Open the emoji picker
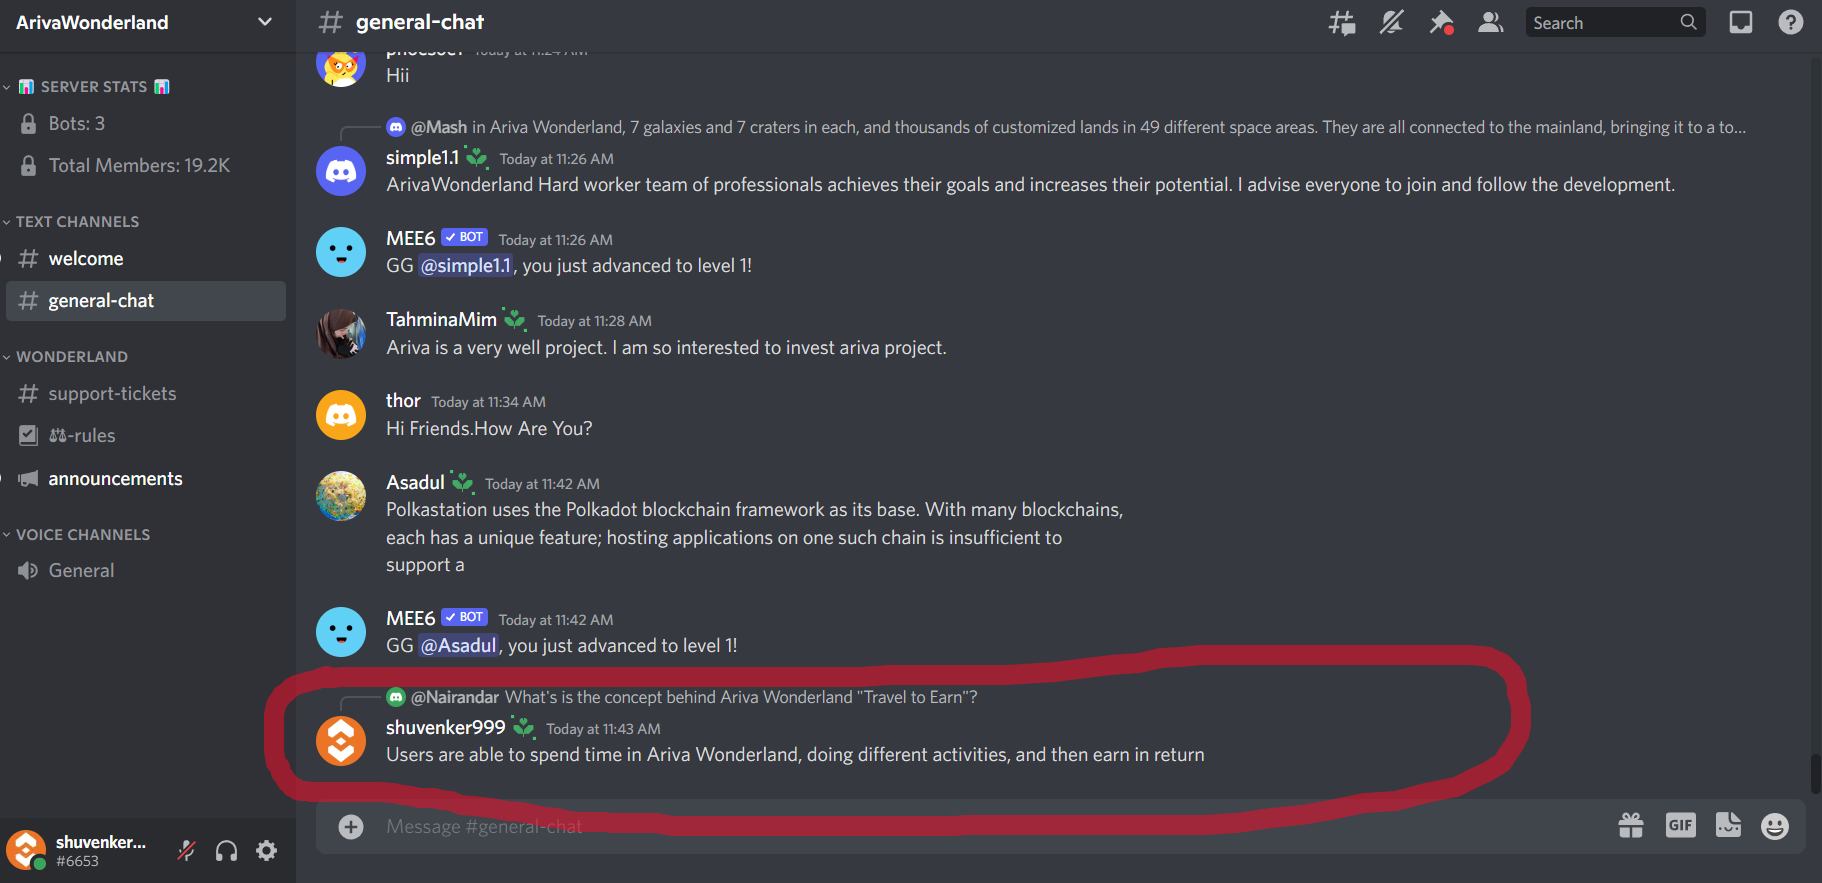 1775,826
